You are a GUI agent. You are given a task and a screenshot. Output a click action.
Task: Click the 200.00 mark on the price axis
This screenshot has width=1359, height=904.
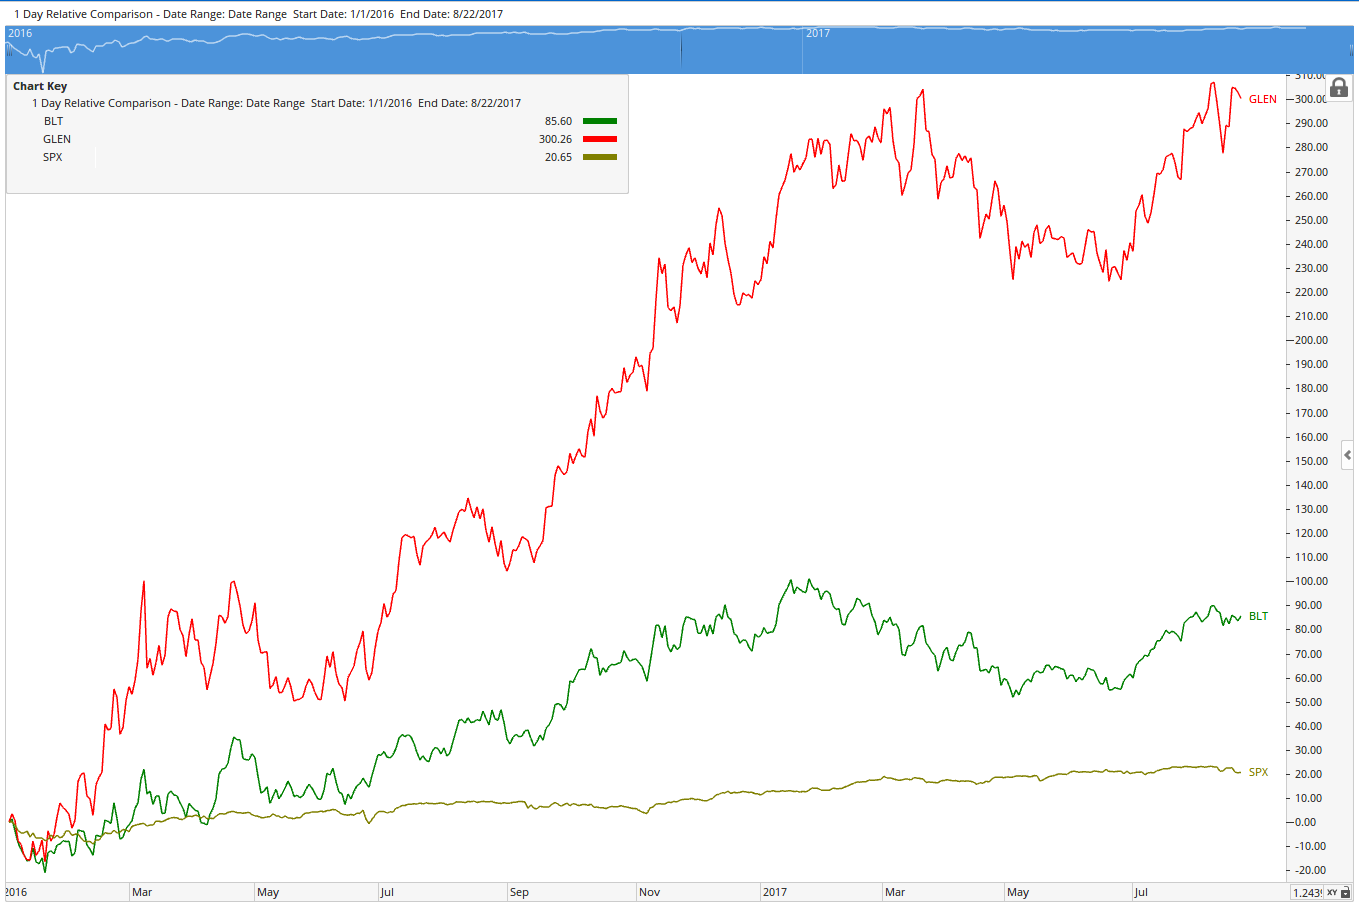(x=1311, y=340)
